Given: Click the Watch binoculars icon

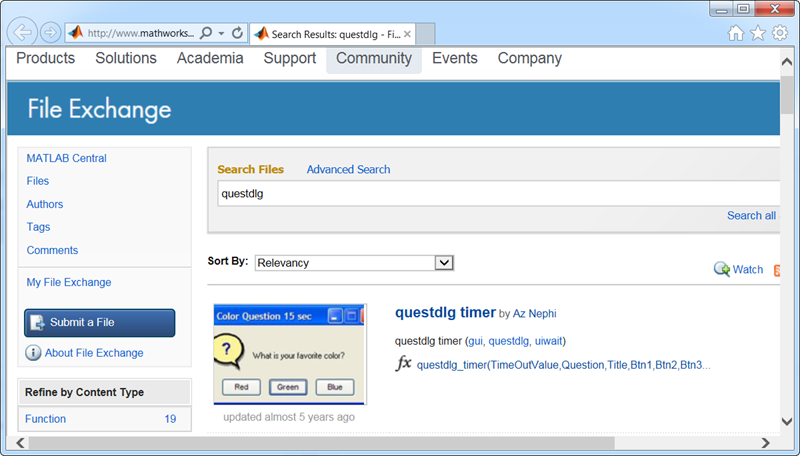Looking at the screenshot, I should click(x=721, y=269).
